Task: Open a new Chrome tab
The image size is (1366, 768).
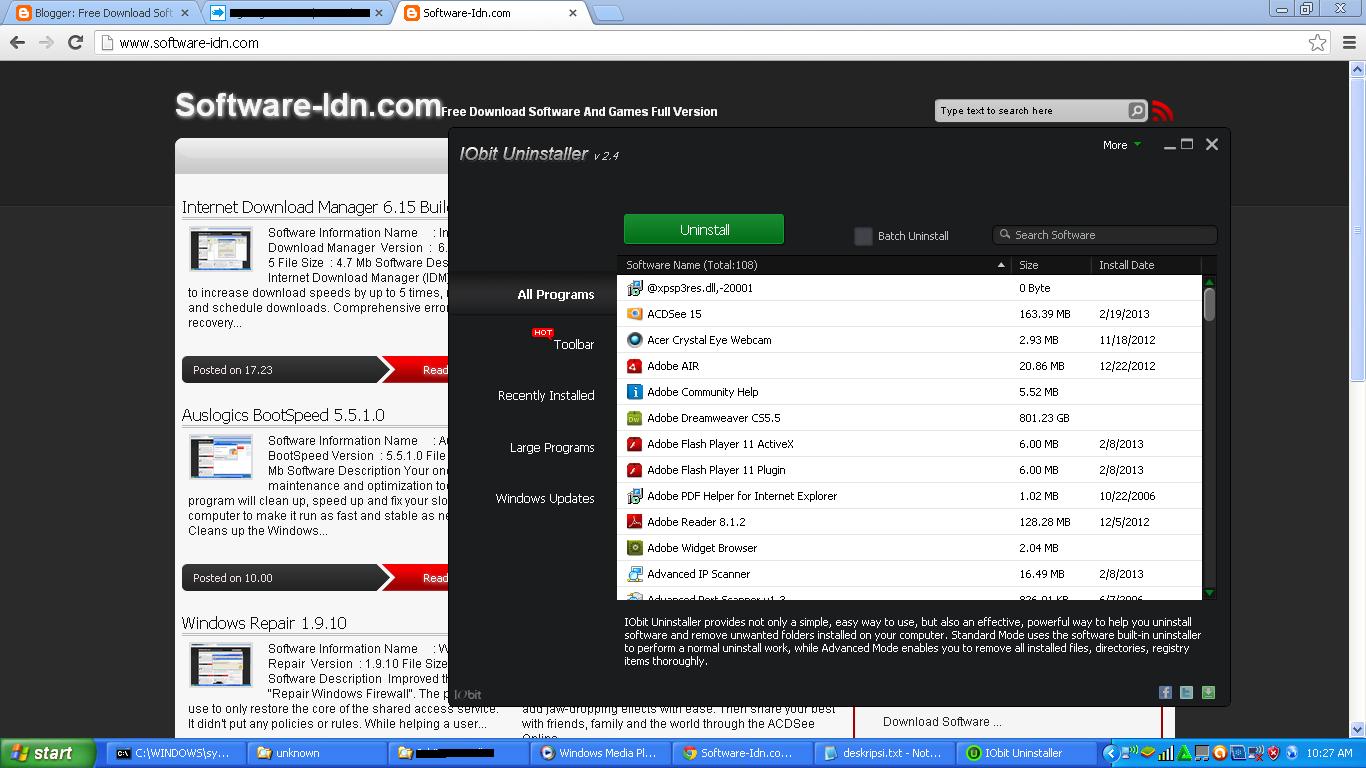Action: pyautogui.click(x=607, y=13)
